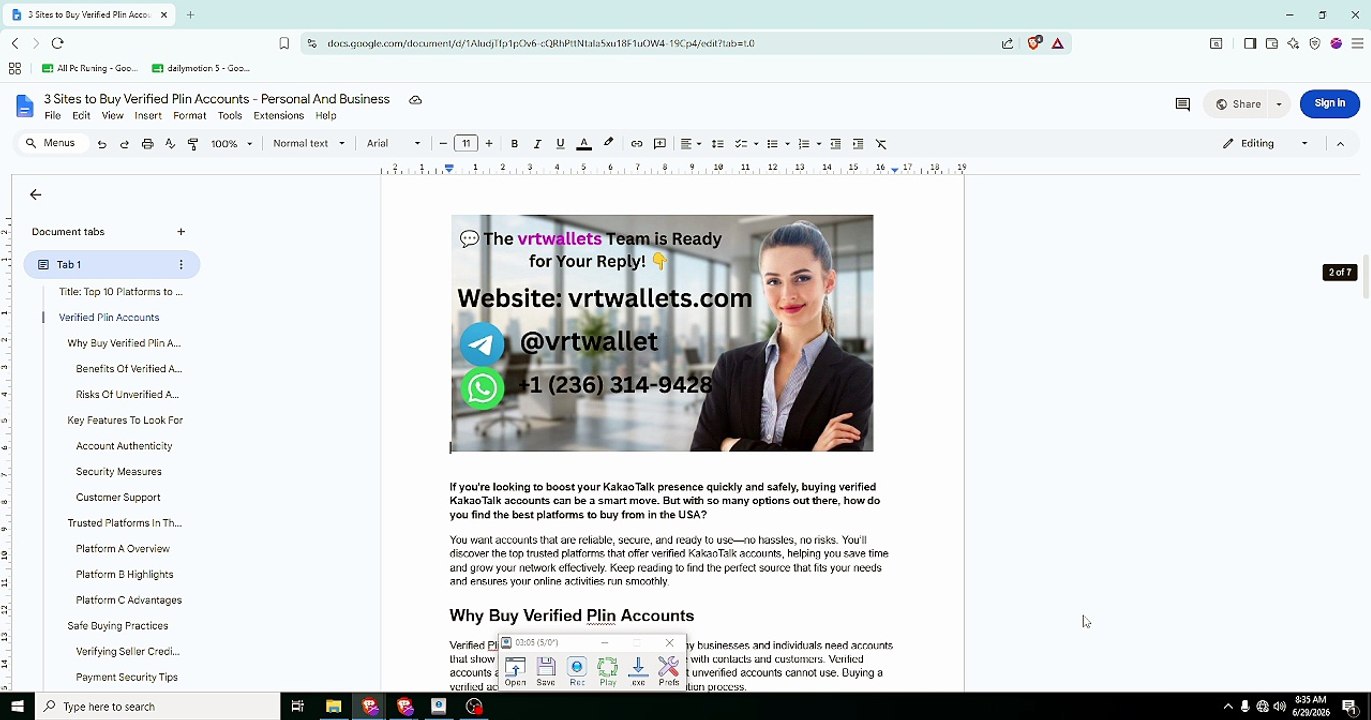Image resolution: width=1371 pixels, height=720 pixels.
Task: Bookmark this page in address bar
Action: point(284,43)
